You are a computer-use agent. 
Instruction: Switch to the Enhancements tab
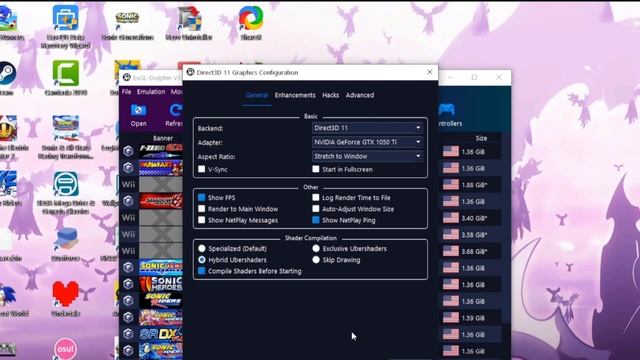coord(295,95)
